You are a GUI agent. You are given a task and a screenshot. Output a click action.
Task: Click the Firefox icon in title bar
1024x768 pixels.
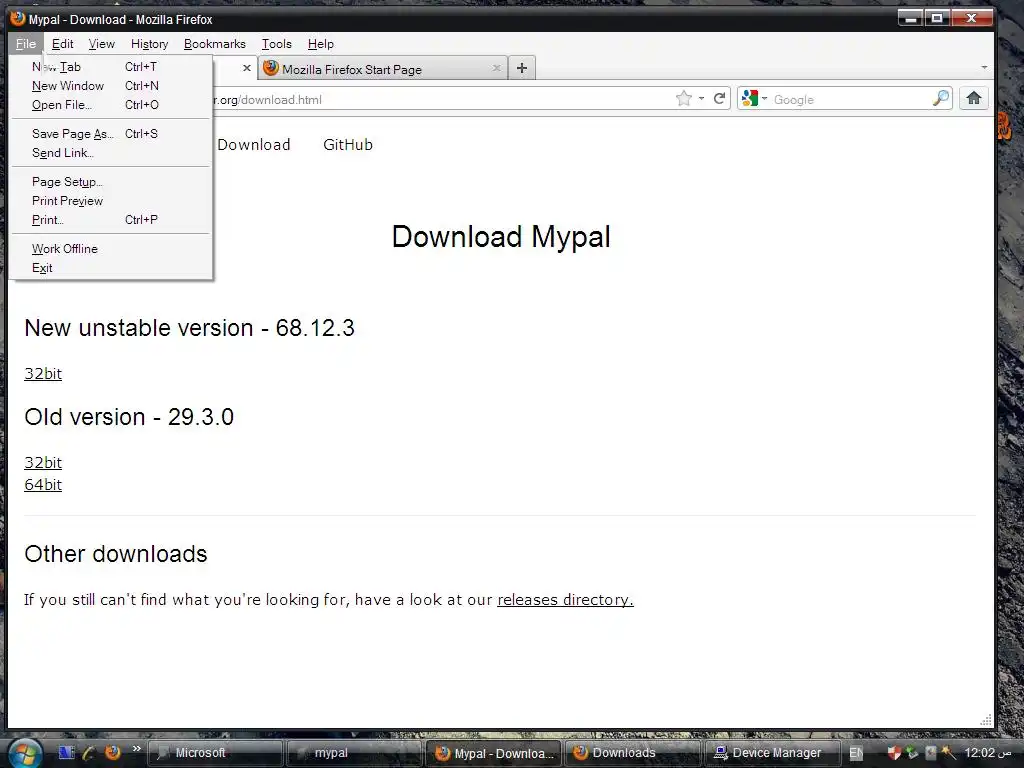pos(18,18)
